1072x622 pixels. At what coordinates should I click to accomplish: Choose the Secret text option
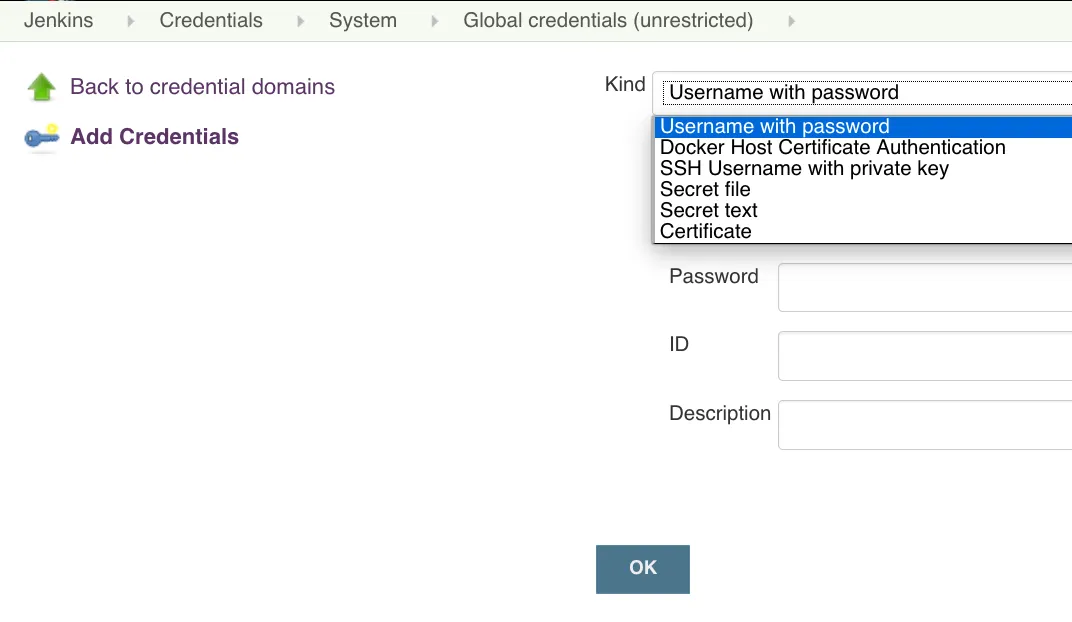point(709,211)
